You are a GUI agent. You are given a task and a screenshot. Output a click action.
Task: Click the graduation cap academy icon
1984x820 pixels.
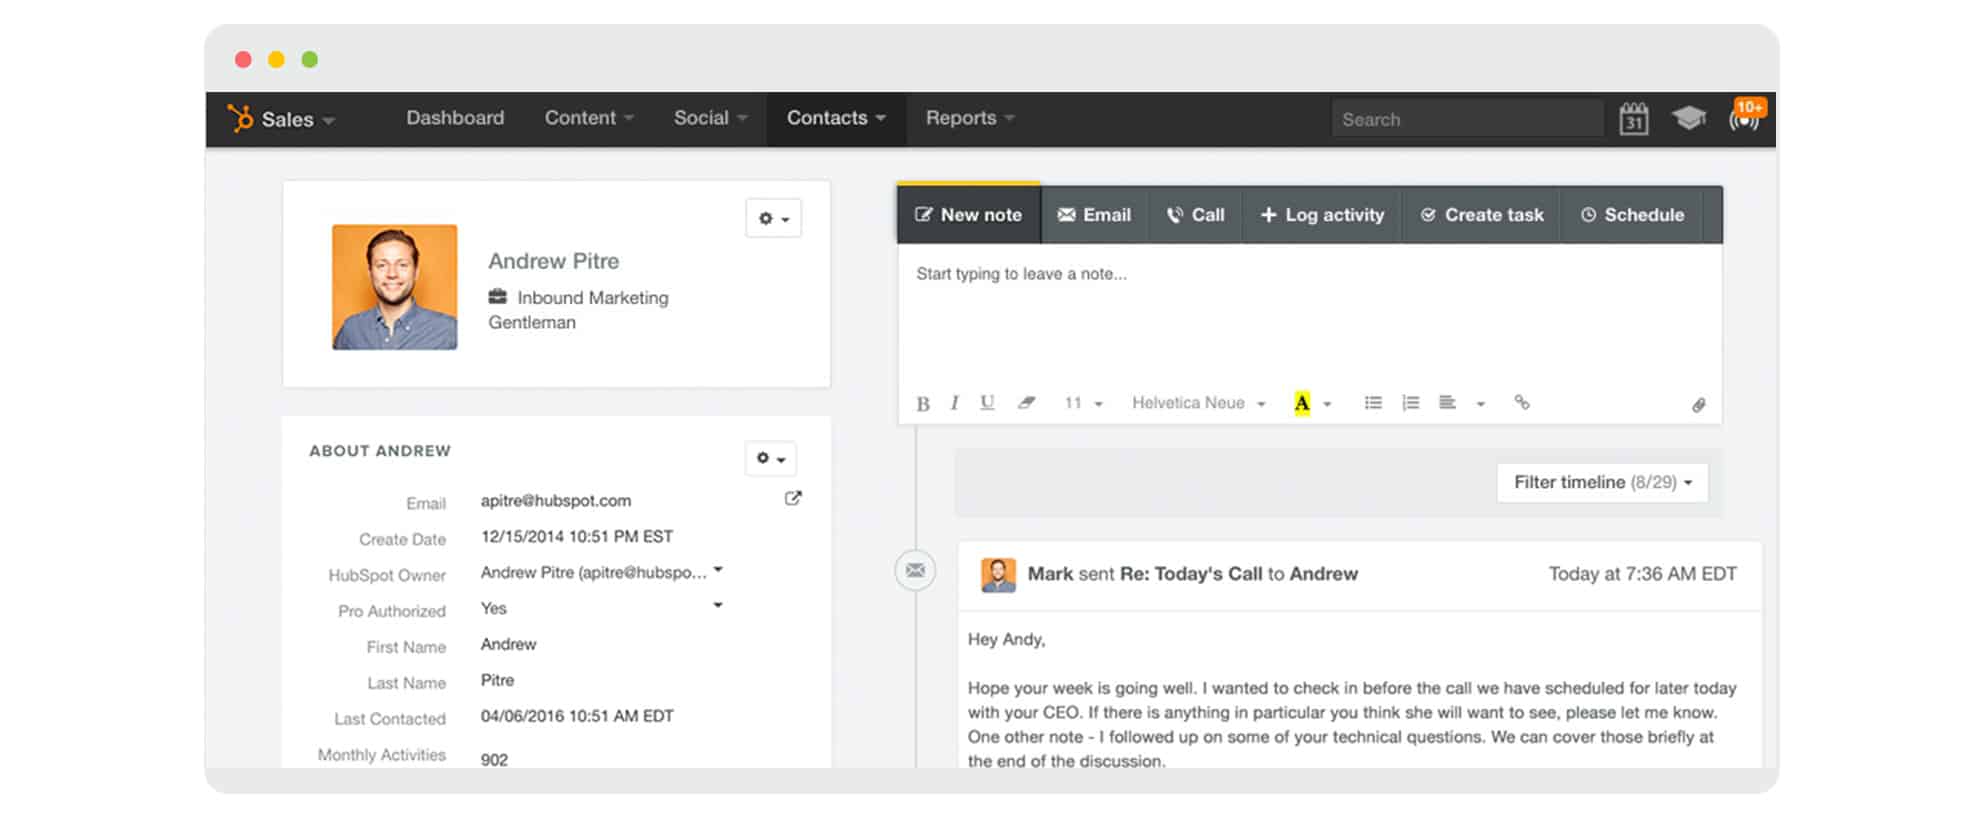click(x=1689, y=118)
